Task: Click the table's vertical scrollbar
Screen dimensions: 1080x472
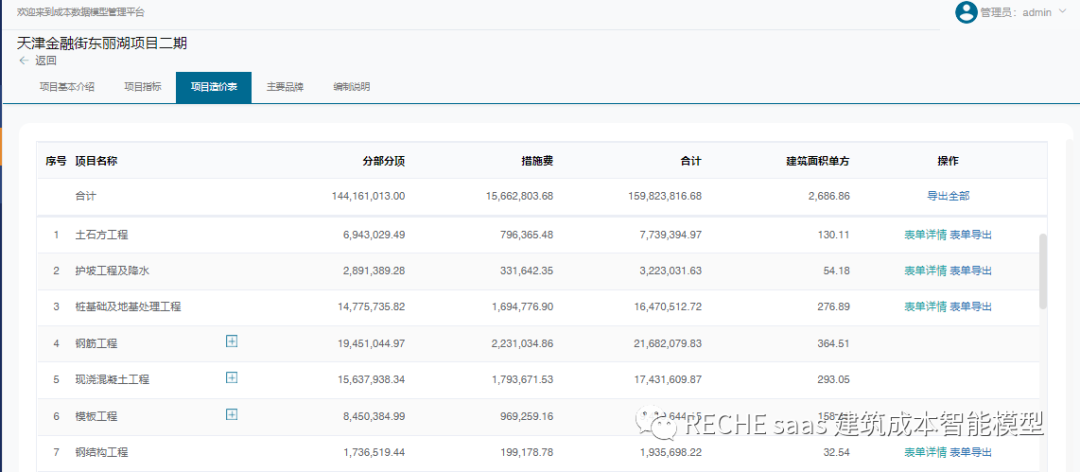Action: (1043, 270)
